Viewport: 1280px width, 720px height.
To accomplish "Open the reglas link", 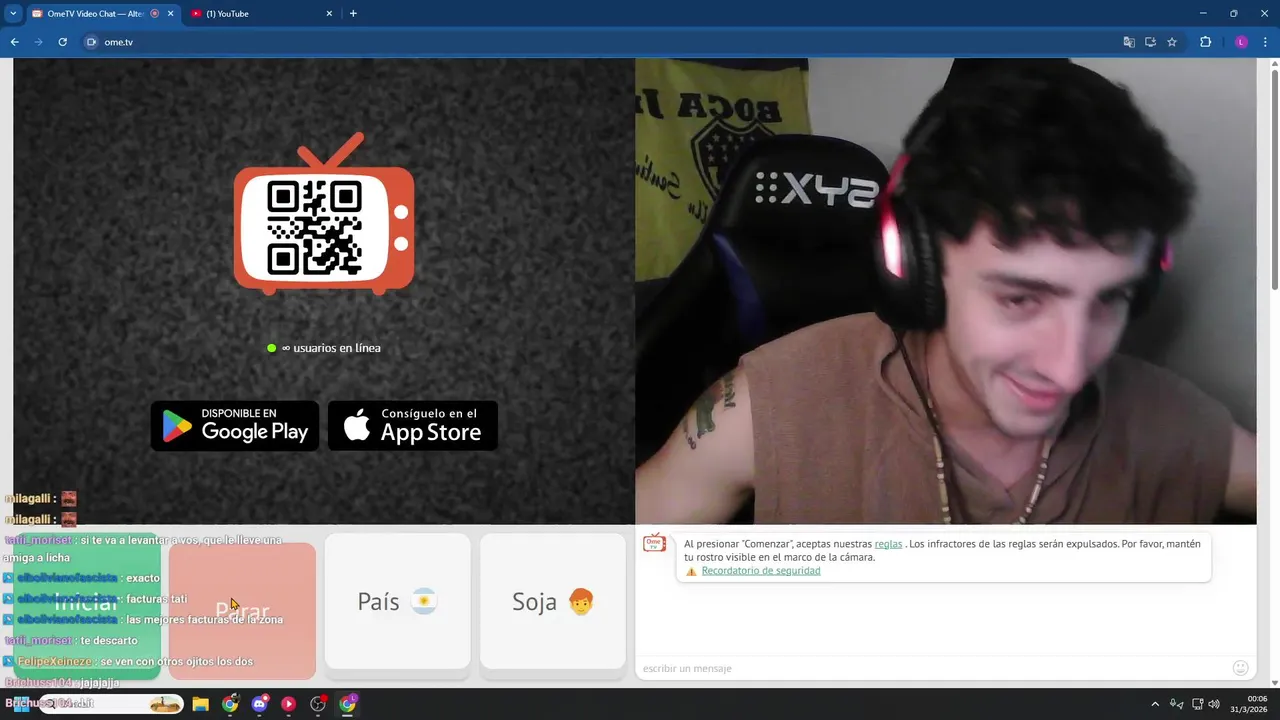I will point(888,544).
